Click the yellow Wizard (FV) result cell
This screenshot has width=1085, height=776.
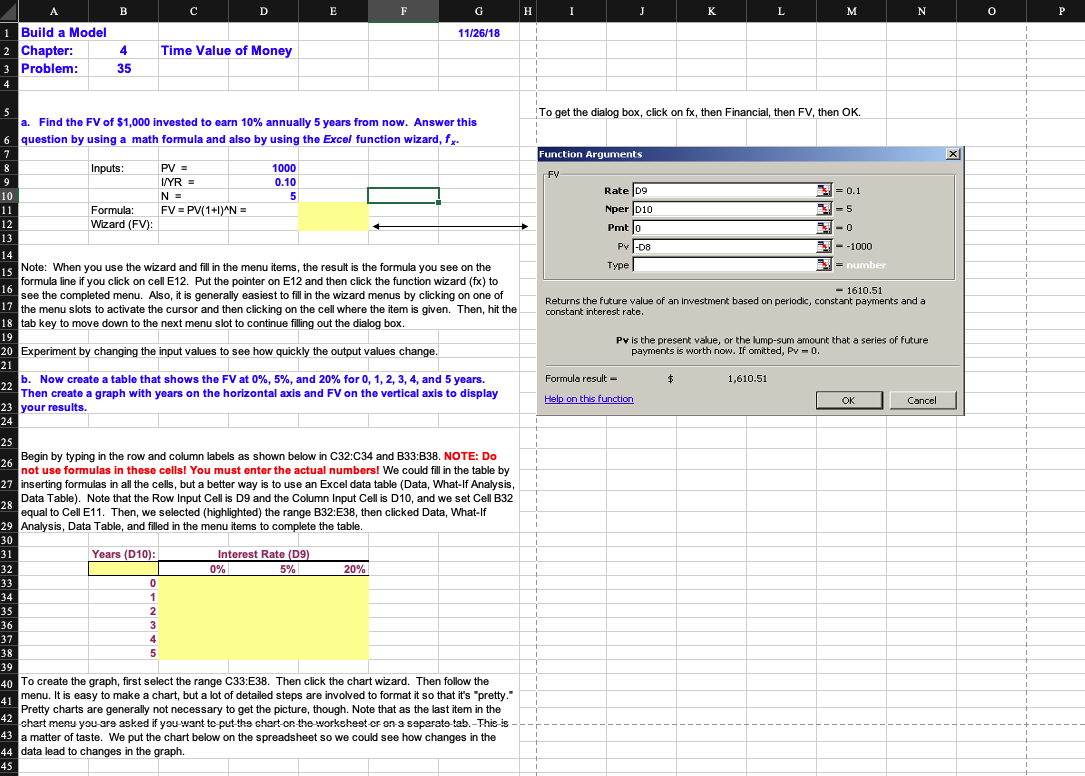click(x=333, y=222)
